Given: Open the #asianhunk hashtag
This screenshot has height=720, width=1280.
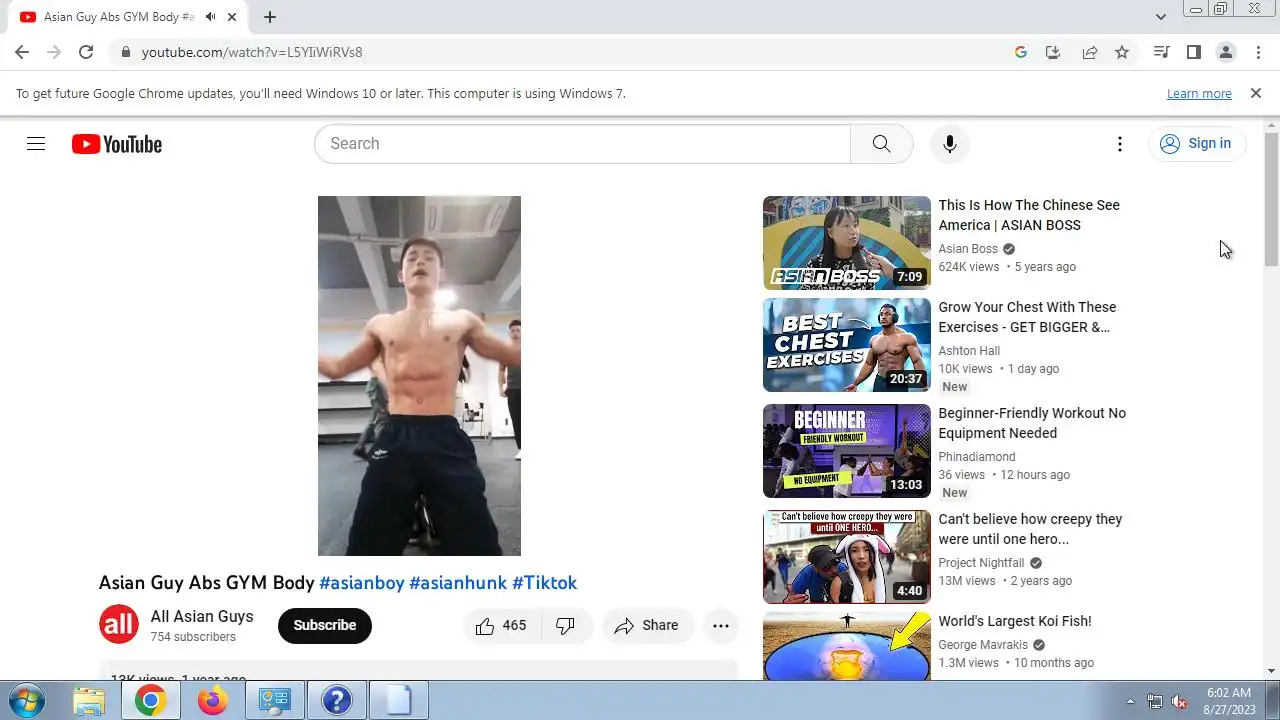Looking at the screenshot, I should pyautogui.click(x=458, y=583).
